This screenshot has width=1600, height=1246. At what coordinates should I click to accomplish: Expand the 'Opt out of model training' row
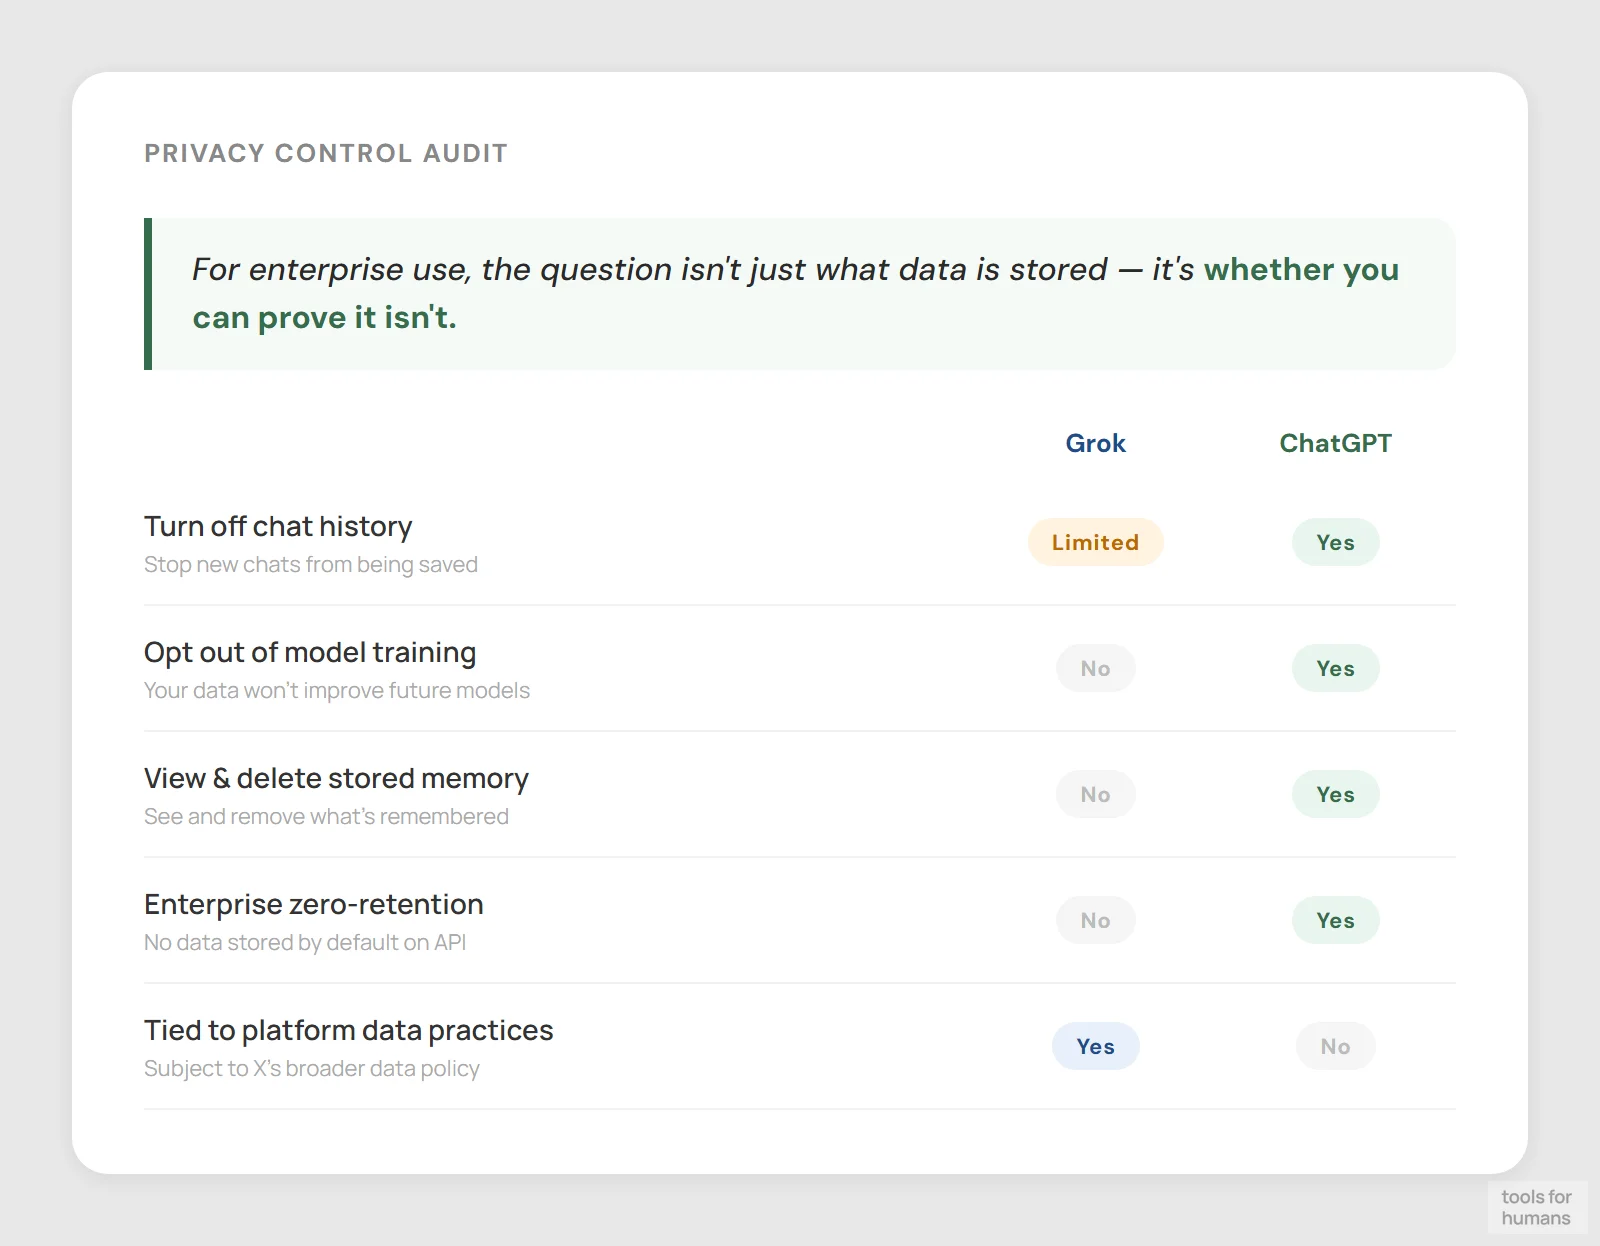(310, 652)
